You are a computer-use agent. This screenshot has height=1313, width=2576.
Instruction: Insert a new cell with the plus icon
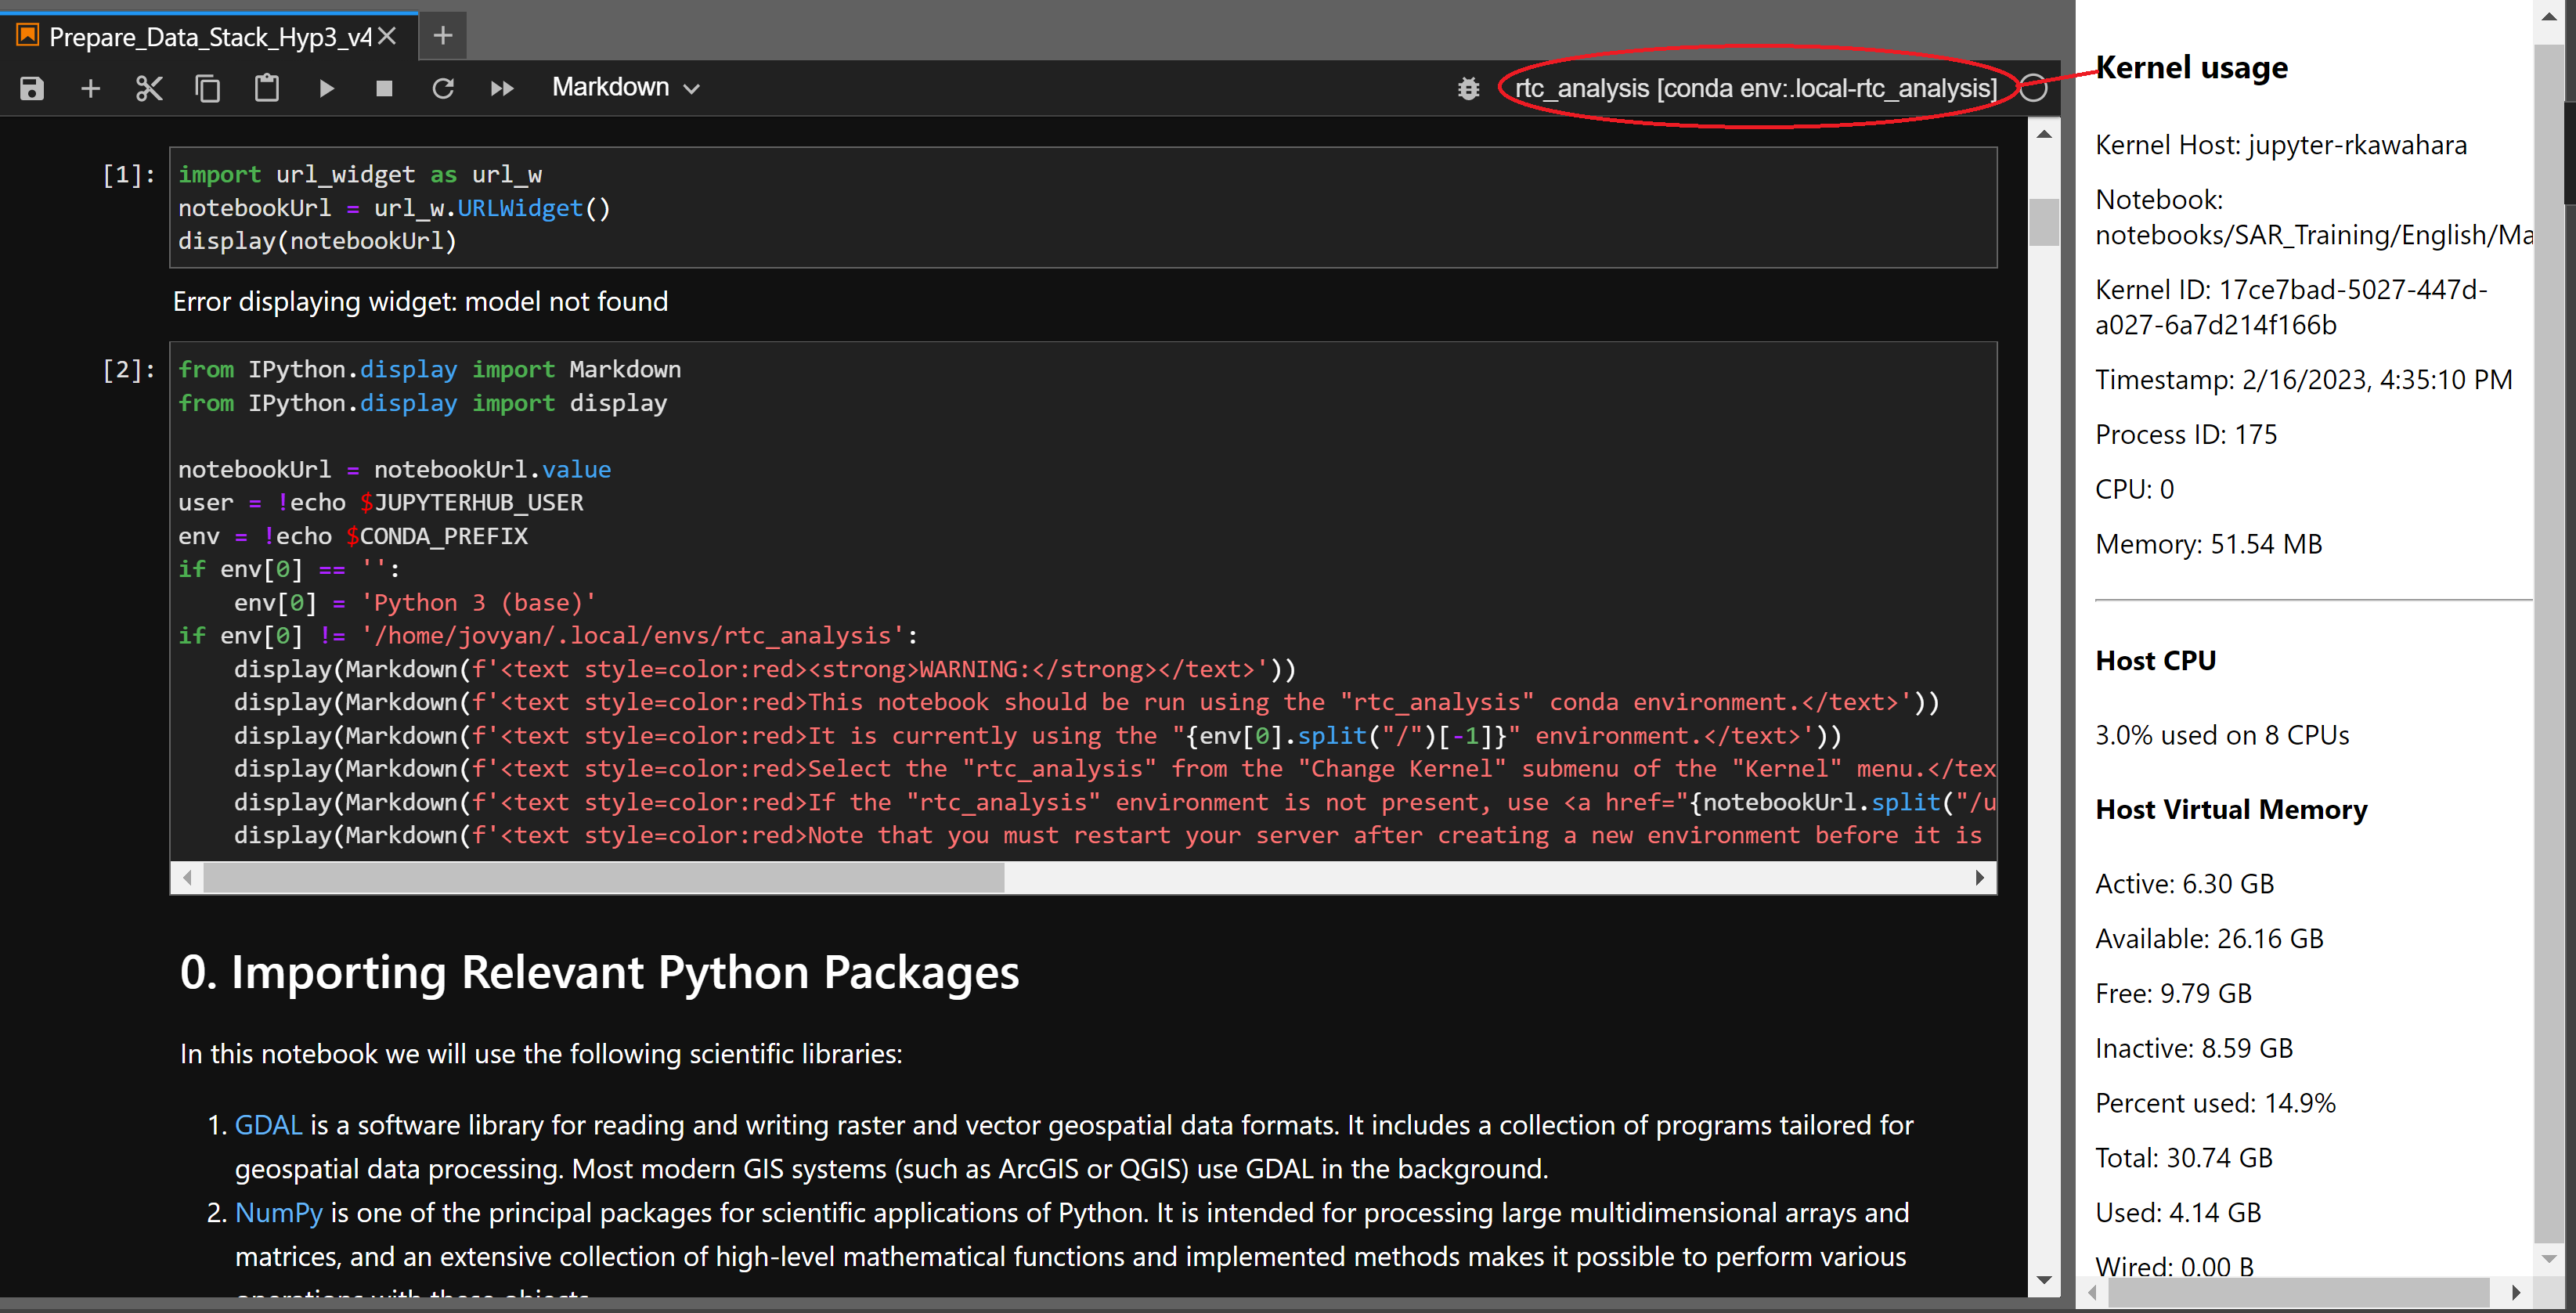[90, 88]
